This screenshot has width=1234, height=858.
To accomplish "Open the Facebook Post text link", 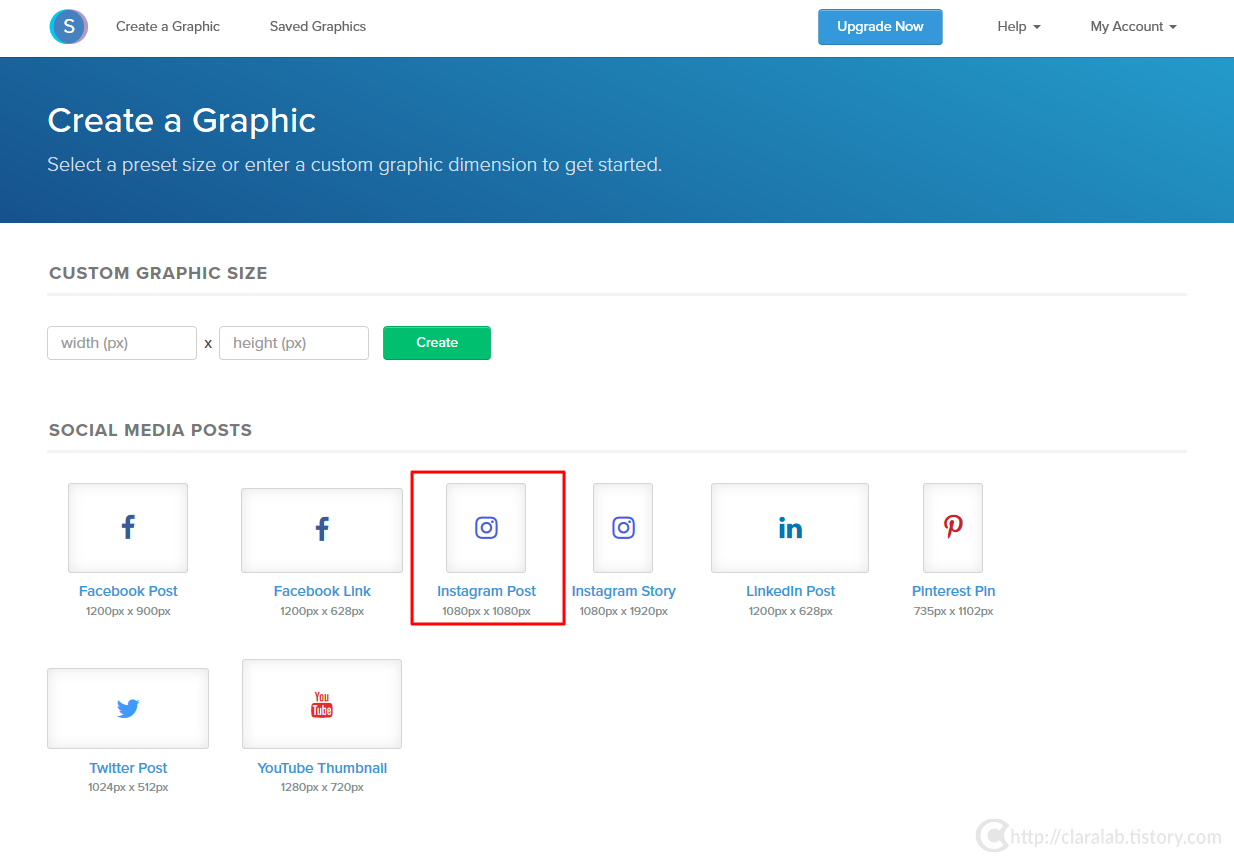I will [x=128, y=591].
